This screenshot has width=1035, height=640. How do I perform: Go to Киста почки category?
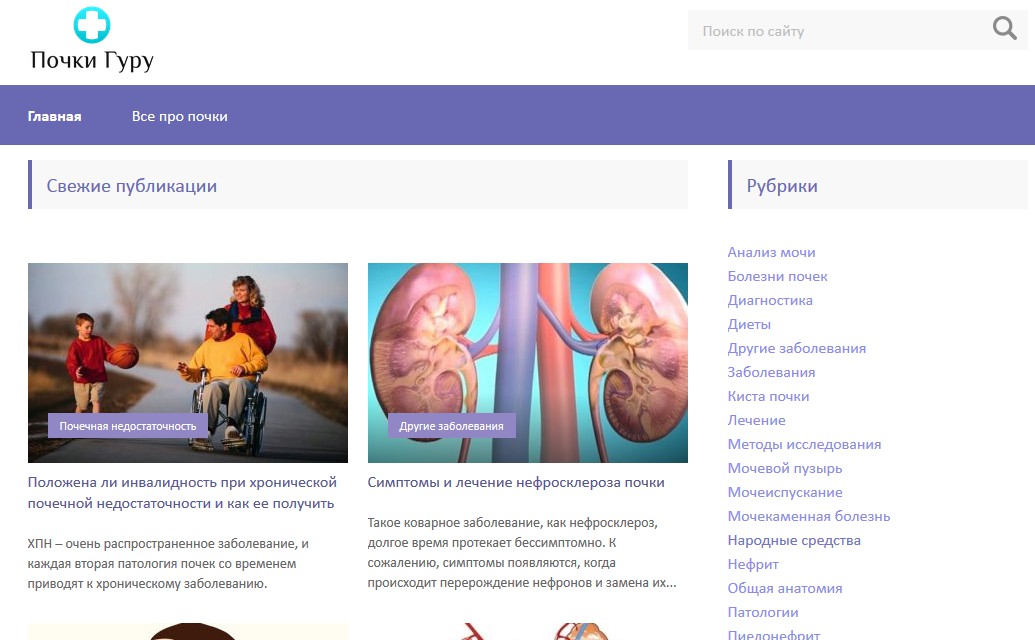tap(768, 397)
